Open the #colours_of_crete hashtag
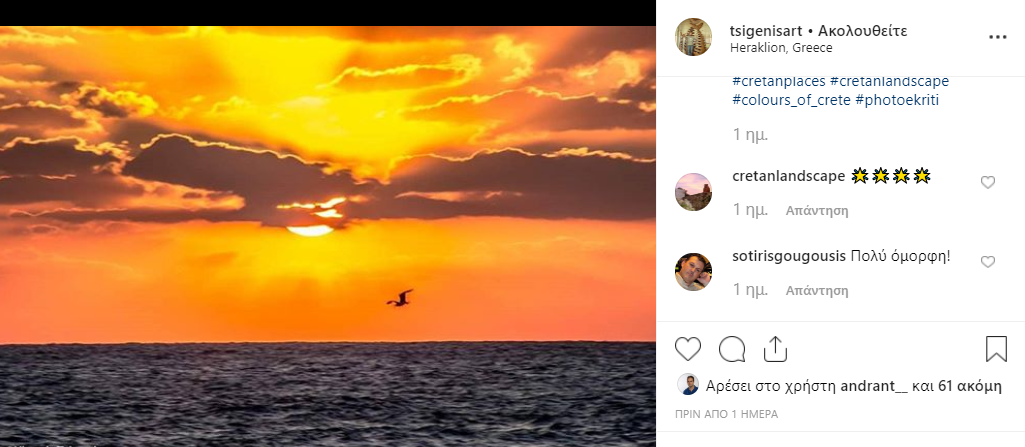1025x447 pixels. coord(792,100)
